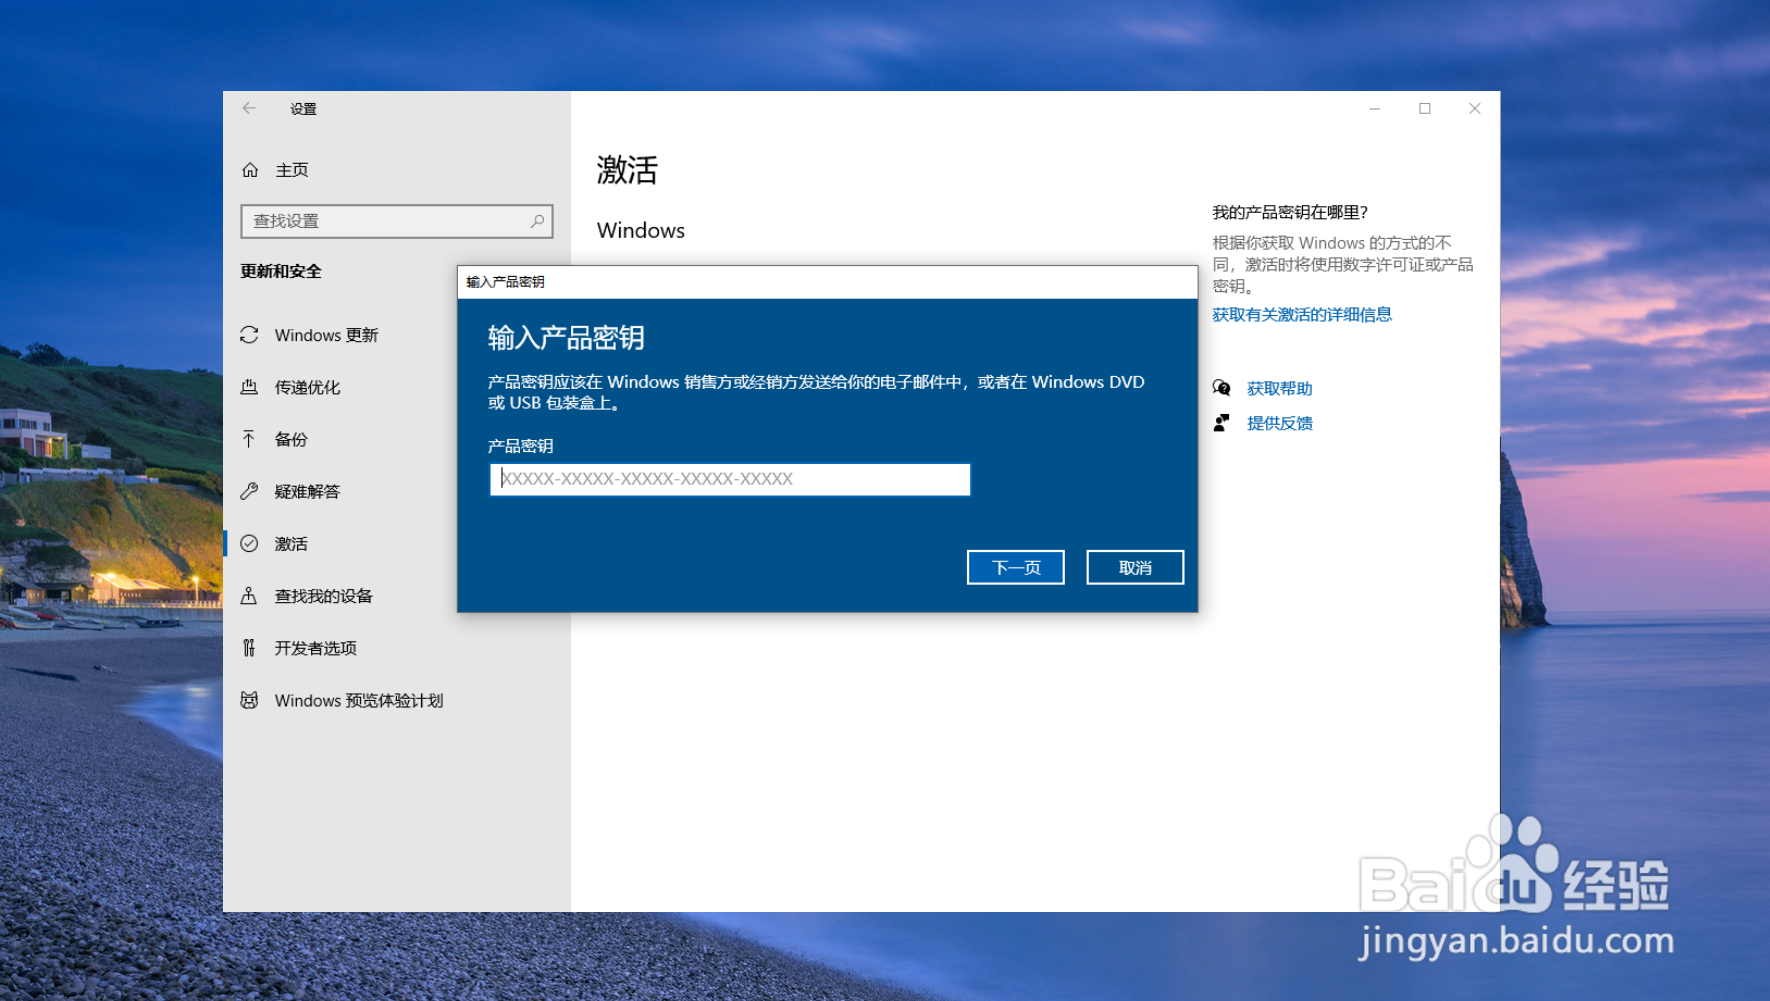The image size is (1770, 1001).
Task: Click inside the 查找设置 search box
Action: click(390, 220)
